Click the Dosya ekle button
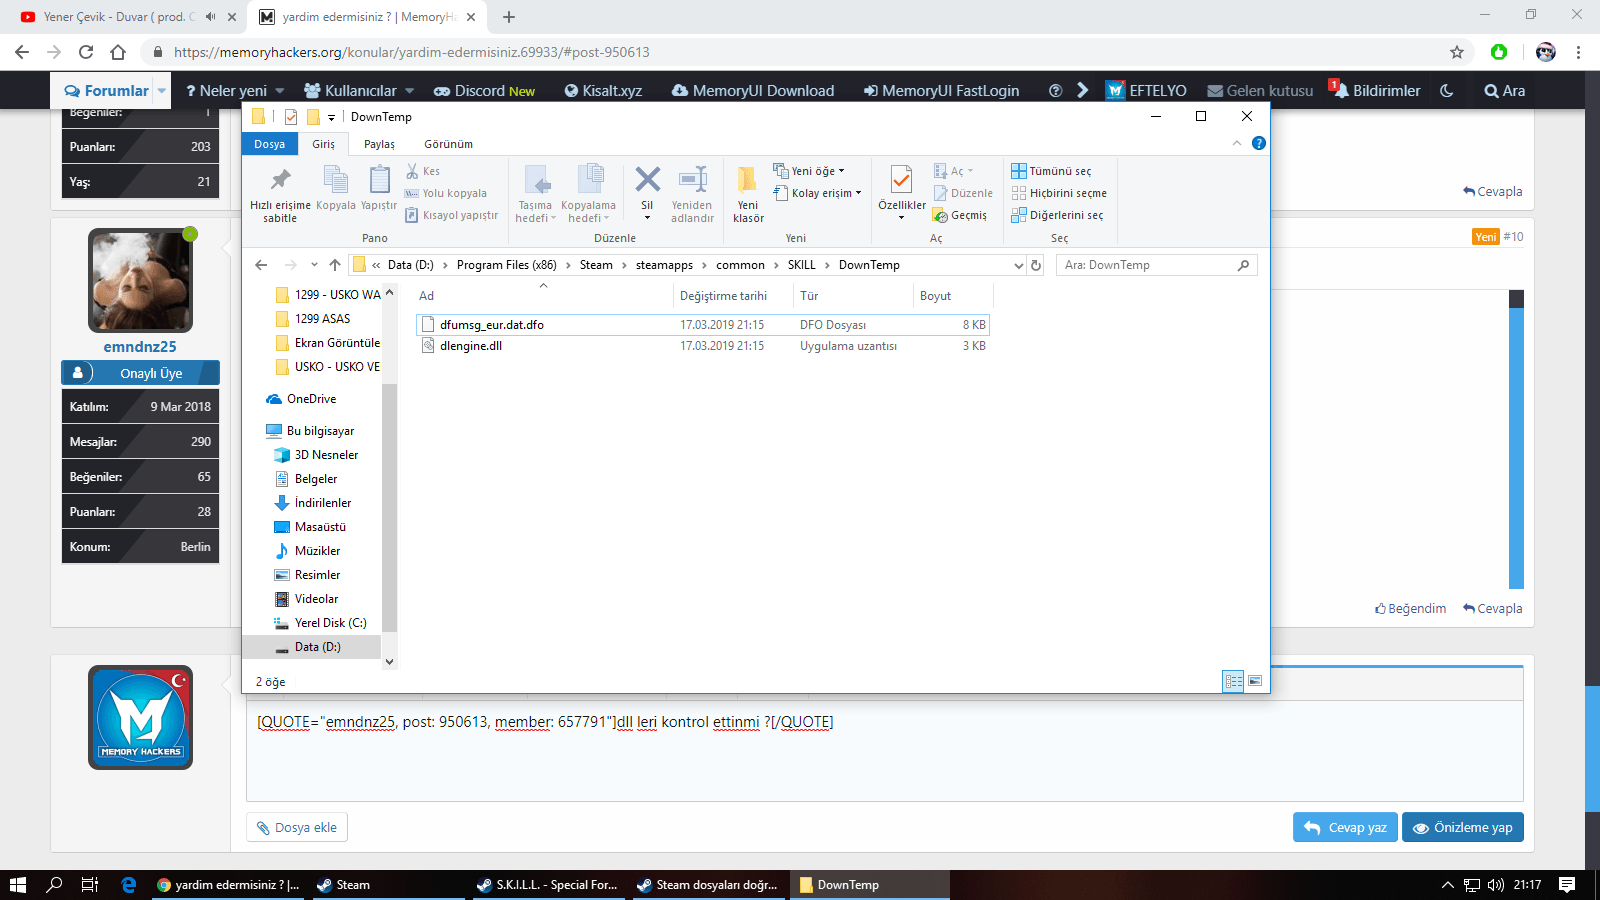 click(x=297, y=827)
